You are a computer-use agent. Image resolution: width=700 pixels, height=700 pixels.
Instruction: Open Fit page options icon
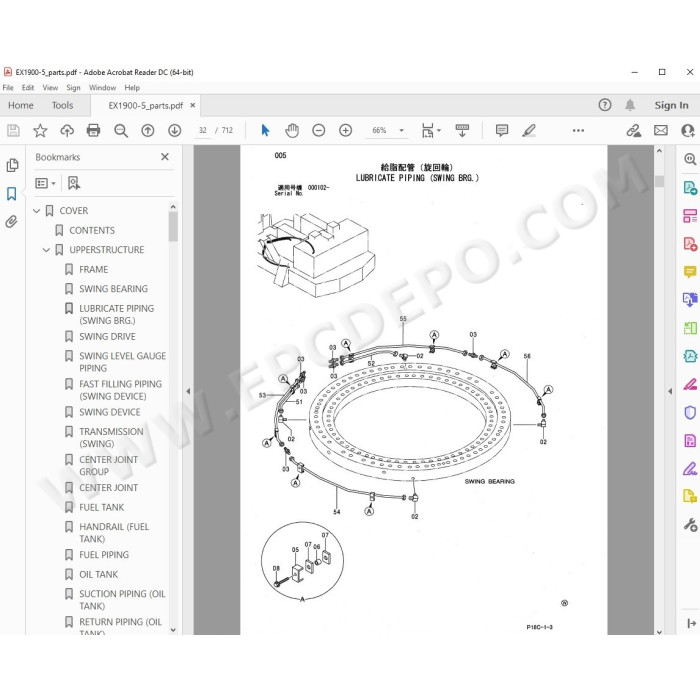431,130
